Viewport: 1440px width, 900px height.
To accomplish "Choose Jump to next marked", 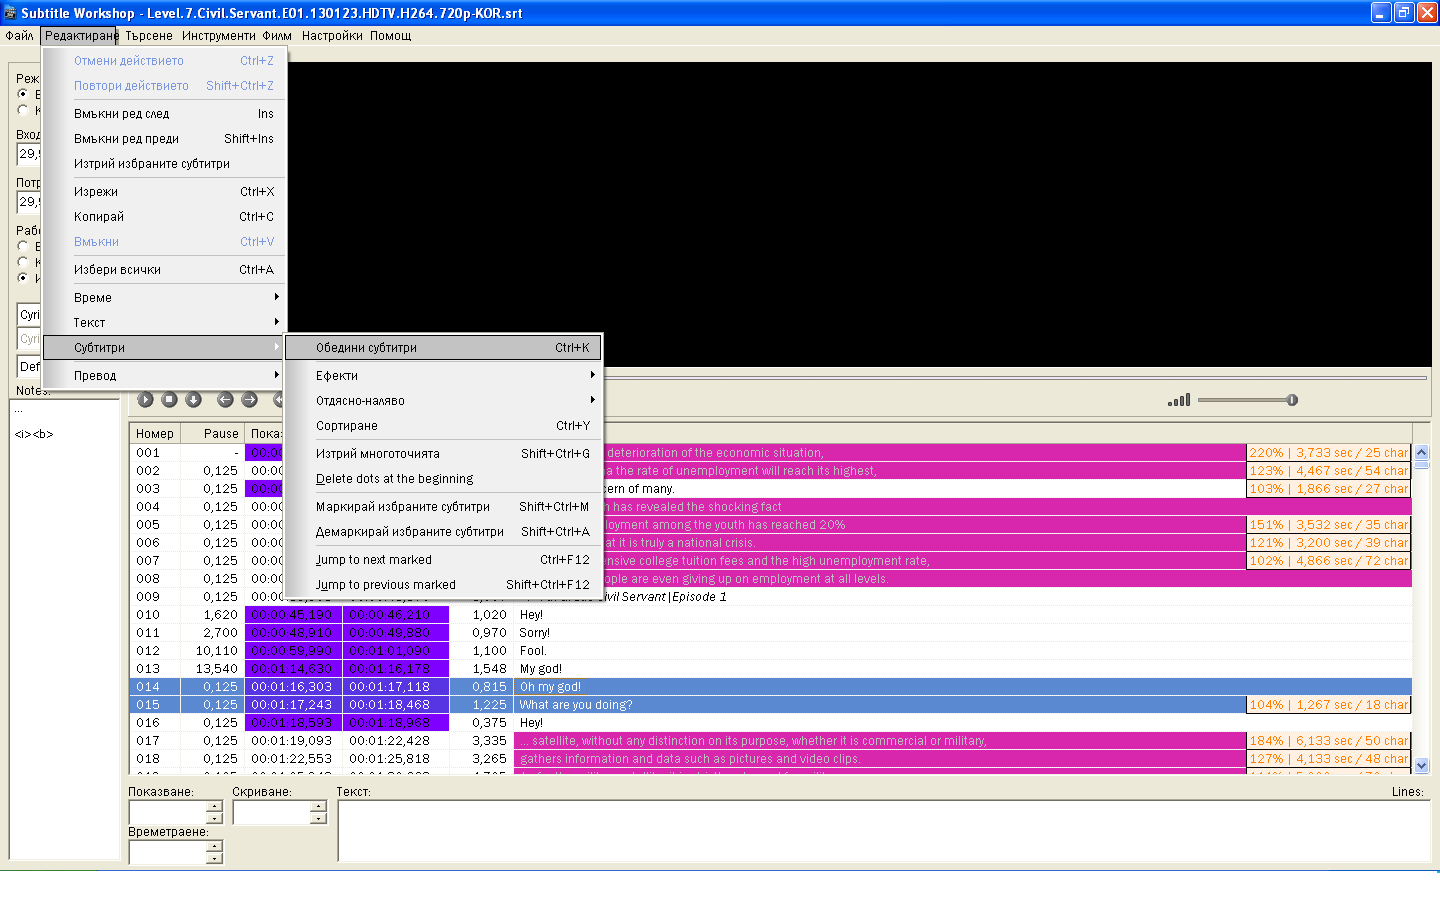I will coord(443,560).
